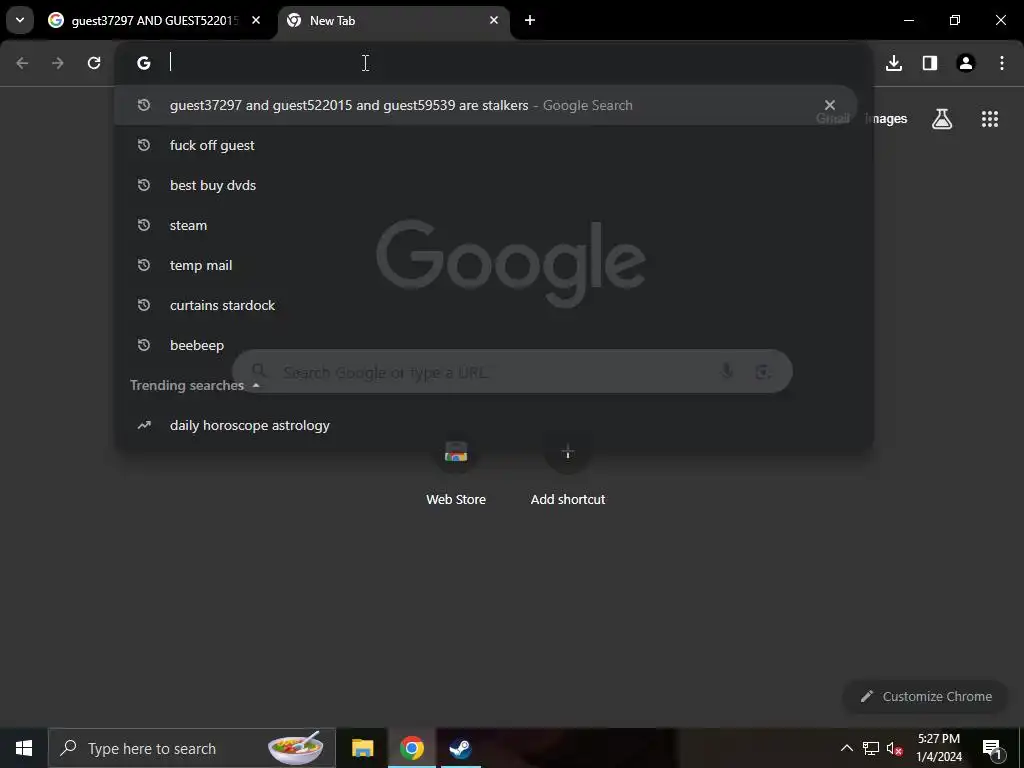Open the network status tray icon
This screenshot has height=768, width=1024.
[x=871, y=748]
